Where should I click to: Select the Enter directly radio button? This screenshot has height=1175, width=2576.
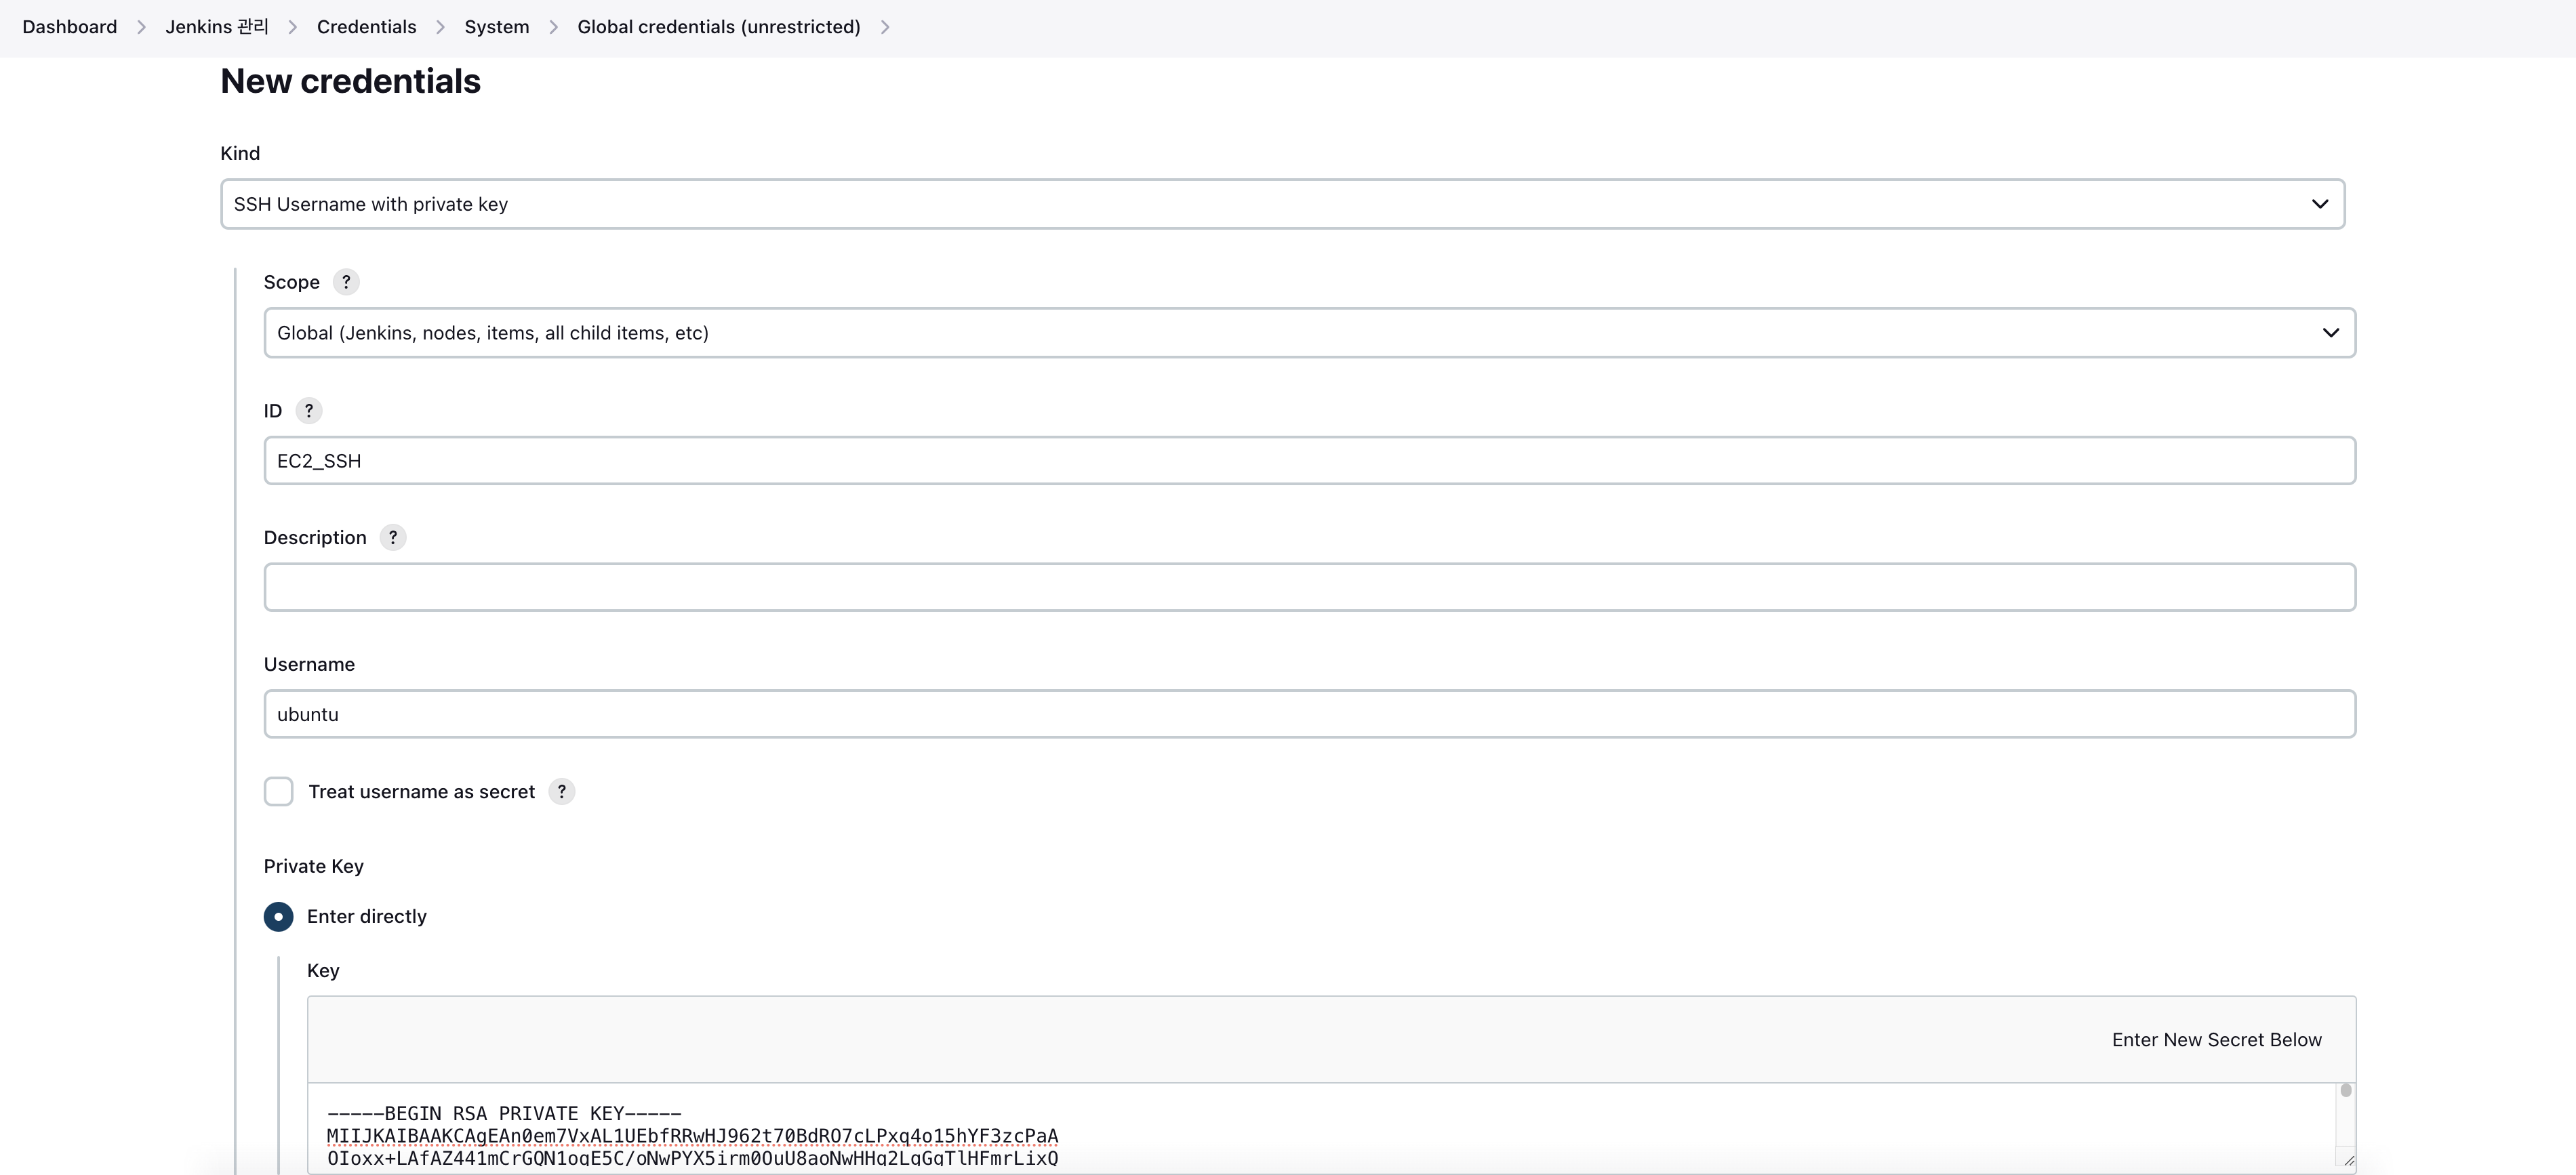tap(279, 917)
